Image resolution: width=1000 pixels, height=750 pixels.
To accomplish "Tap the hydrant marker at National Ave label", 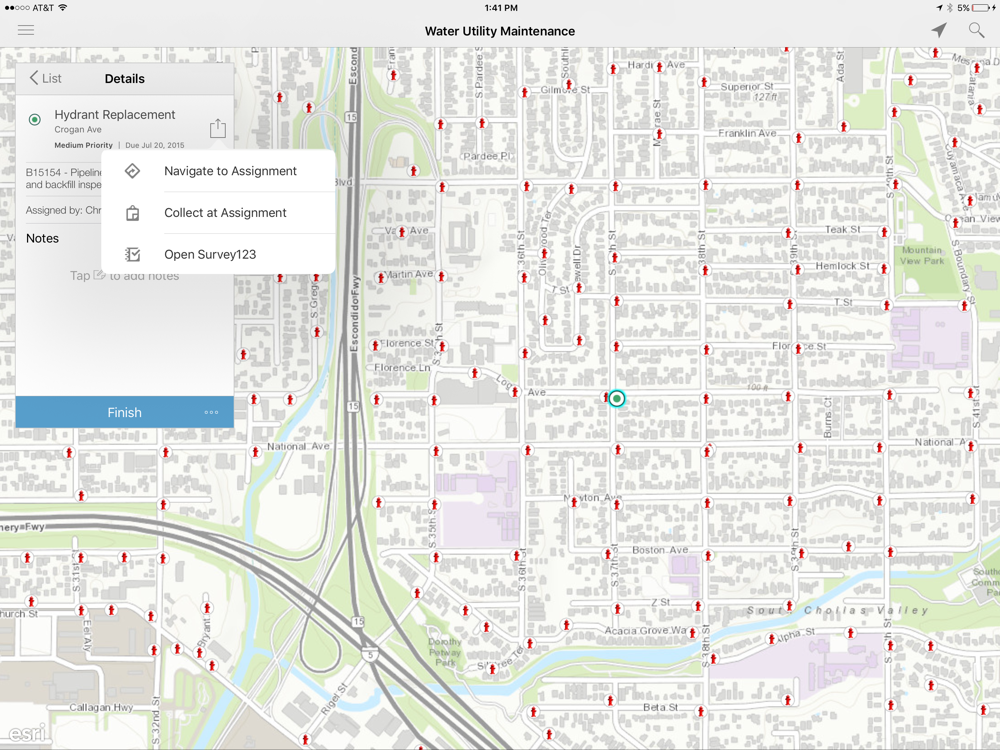I will pos(255,452).
